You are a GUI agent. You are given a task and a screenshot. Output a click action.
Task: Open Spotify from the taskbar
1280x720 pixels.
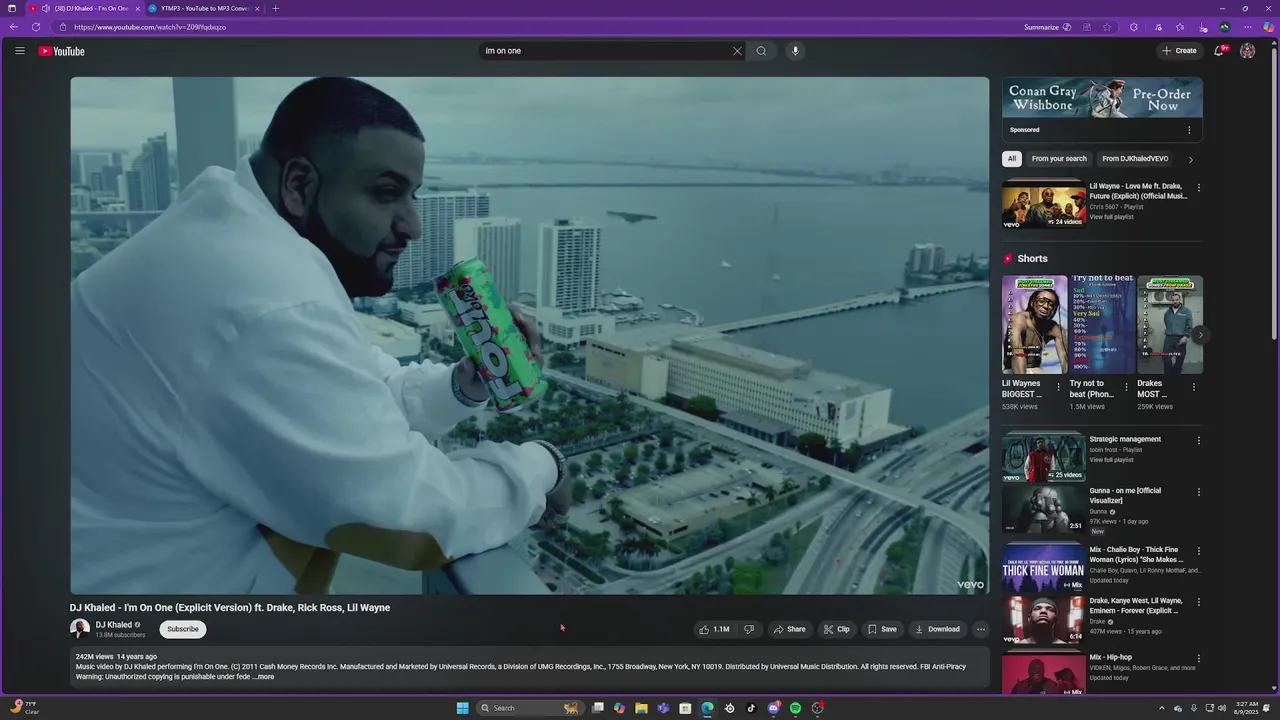795,708
